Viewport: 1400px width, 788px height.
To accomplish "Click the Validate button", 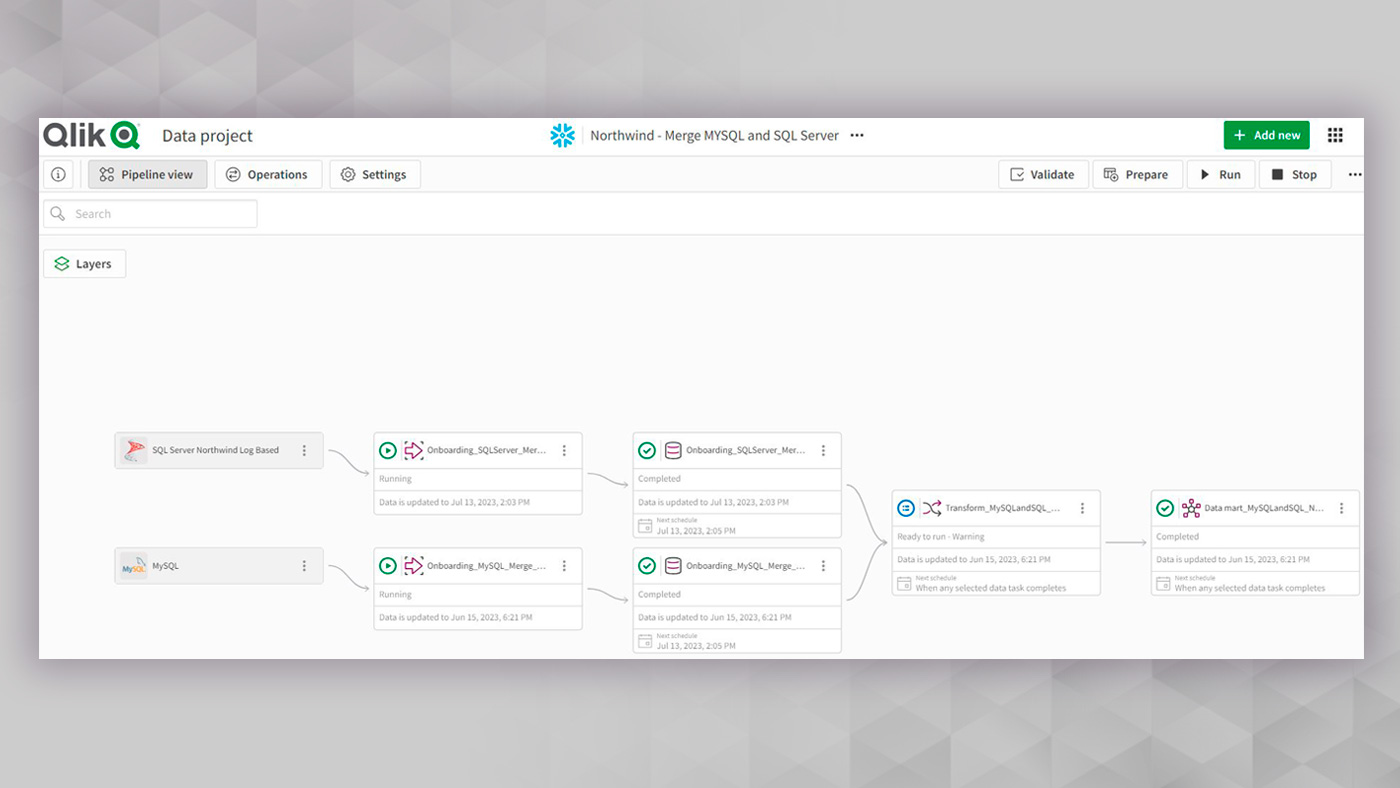I will tap(1043, 174).
